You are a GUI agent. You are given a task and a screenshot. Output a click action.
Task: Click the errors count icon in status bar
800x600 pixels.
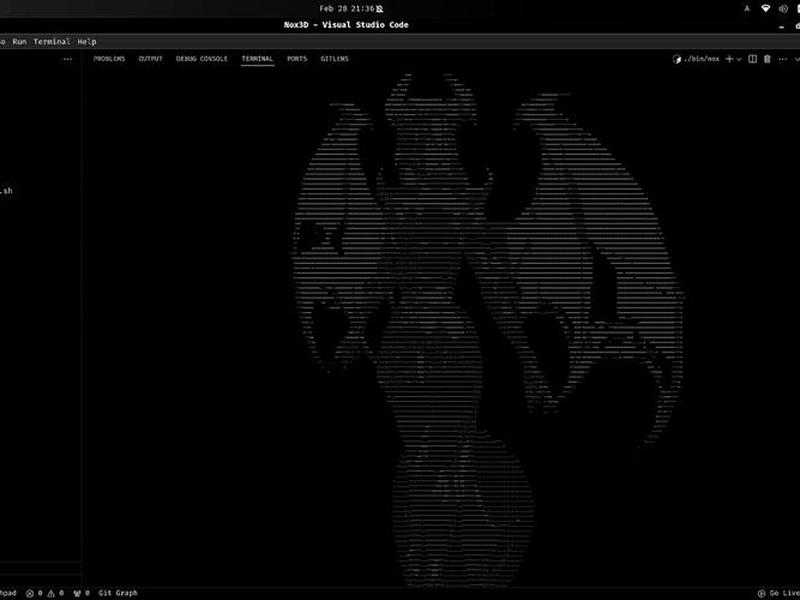pyautogui.click(x=30, y=593)
